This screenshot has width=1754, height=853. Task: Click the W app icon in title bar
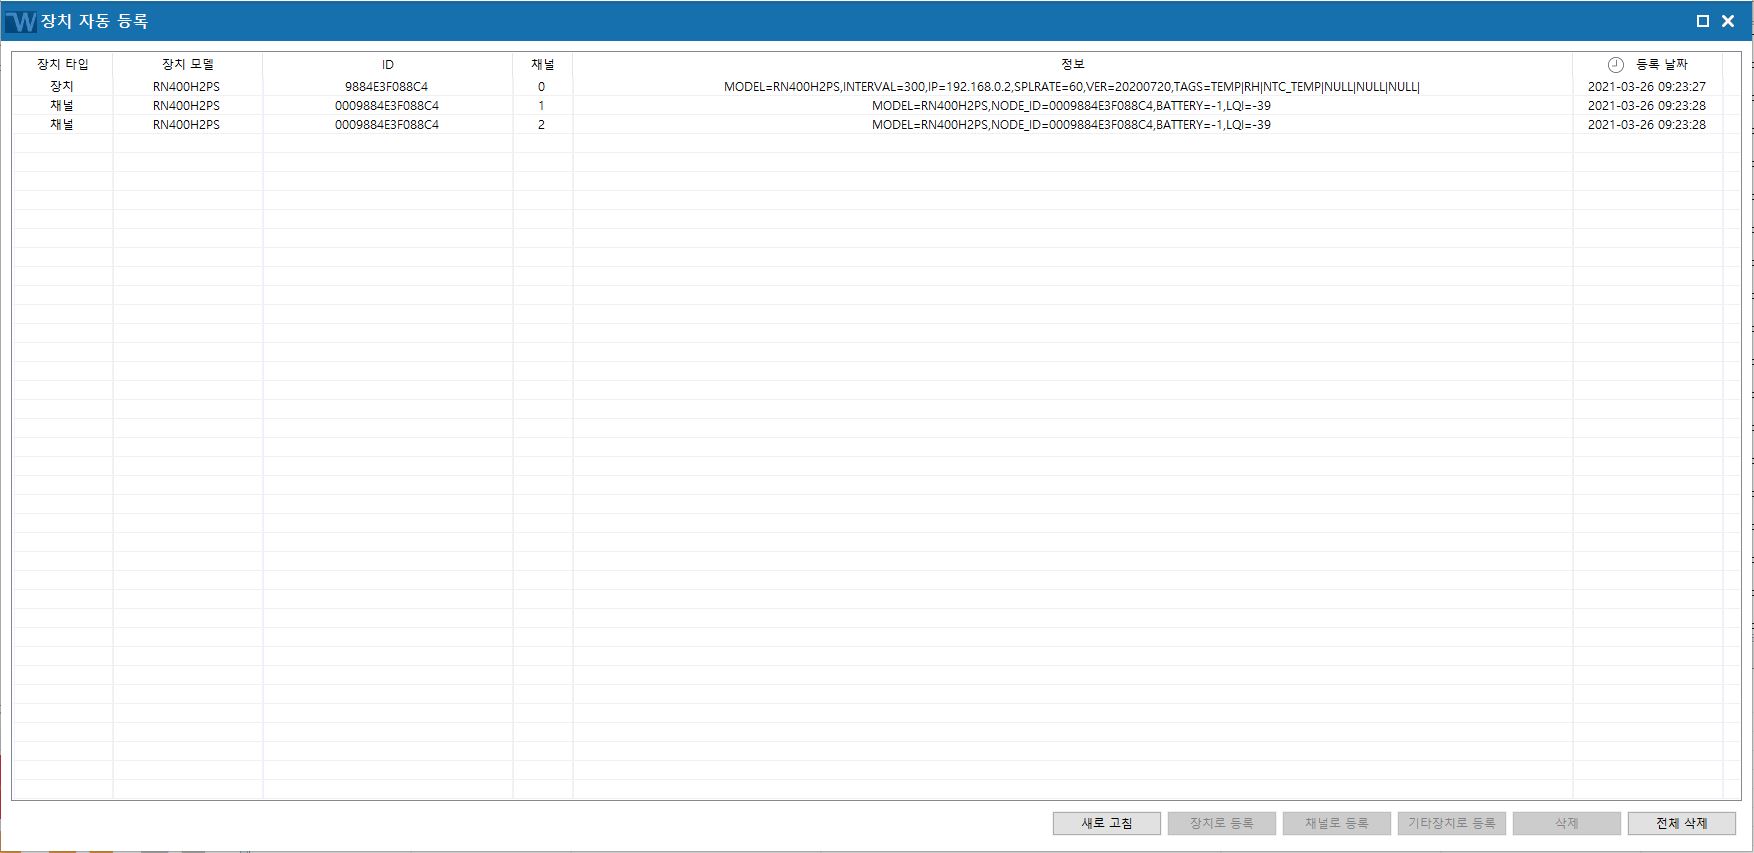tap(20, 21)
